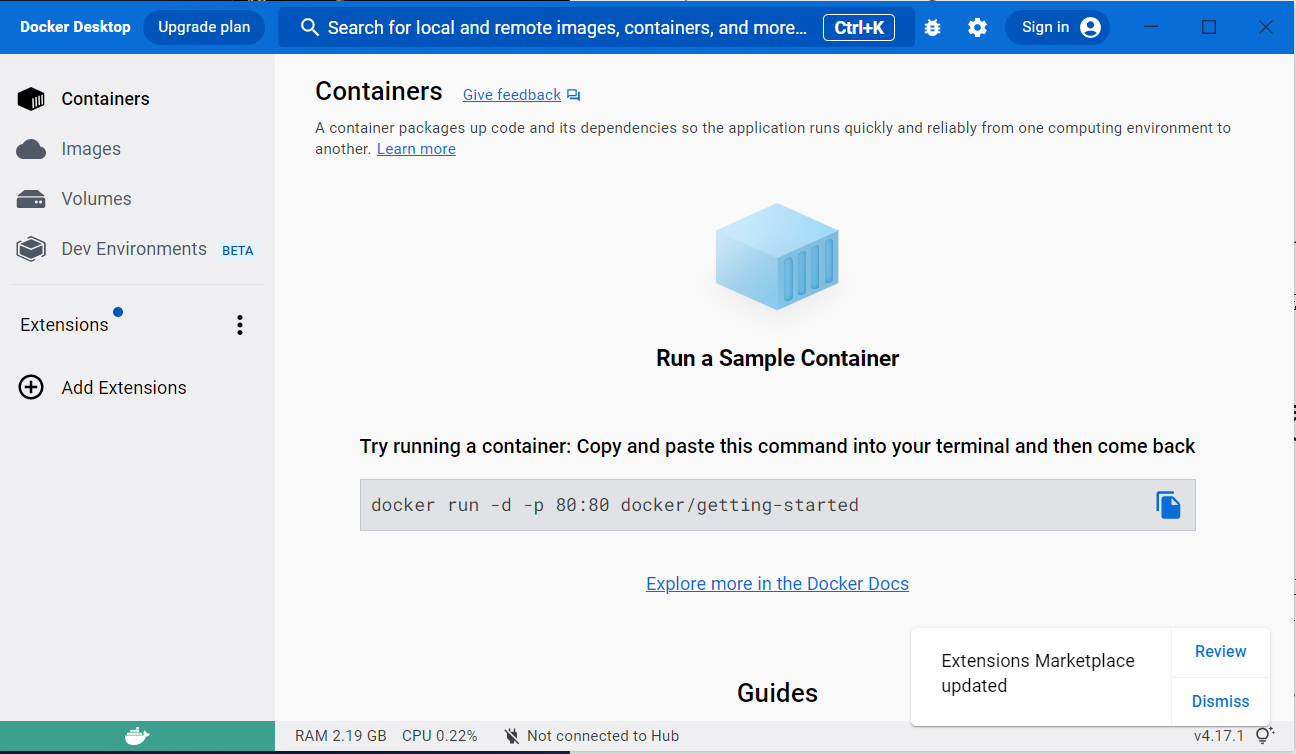Click the Images cloud icon
This screenshot has height=754, width=1296.
31,149
